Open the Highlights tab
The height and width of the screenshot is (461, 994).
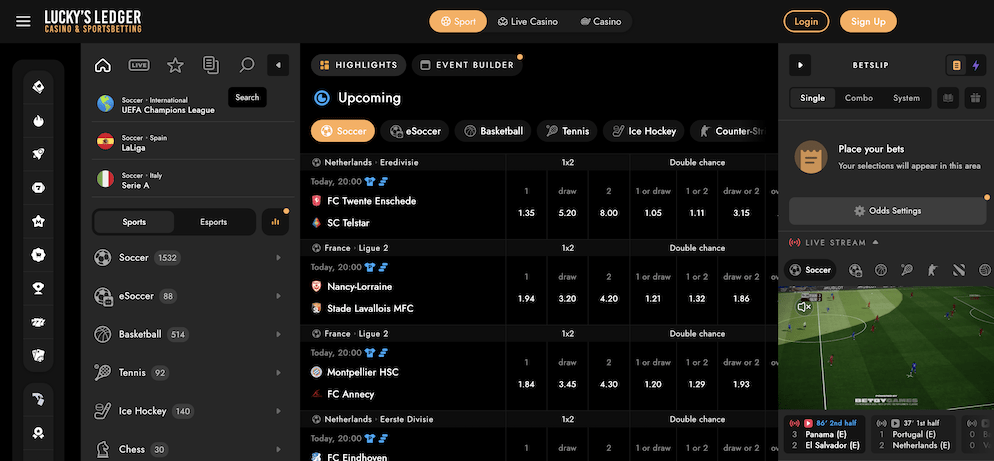(359, 65)
